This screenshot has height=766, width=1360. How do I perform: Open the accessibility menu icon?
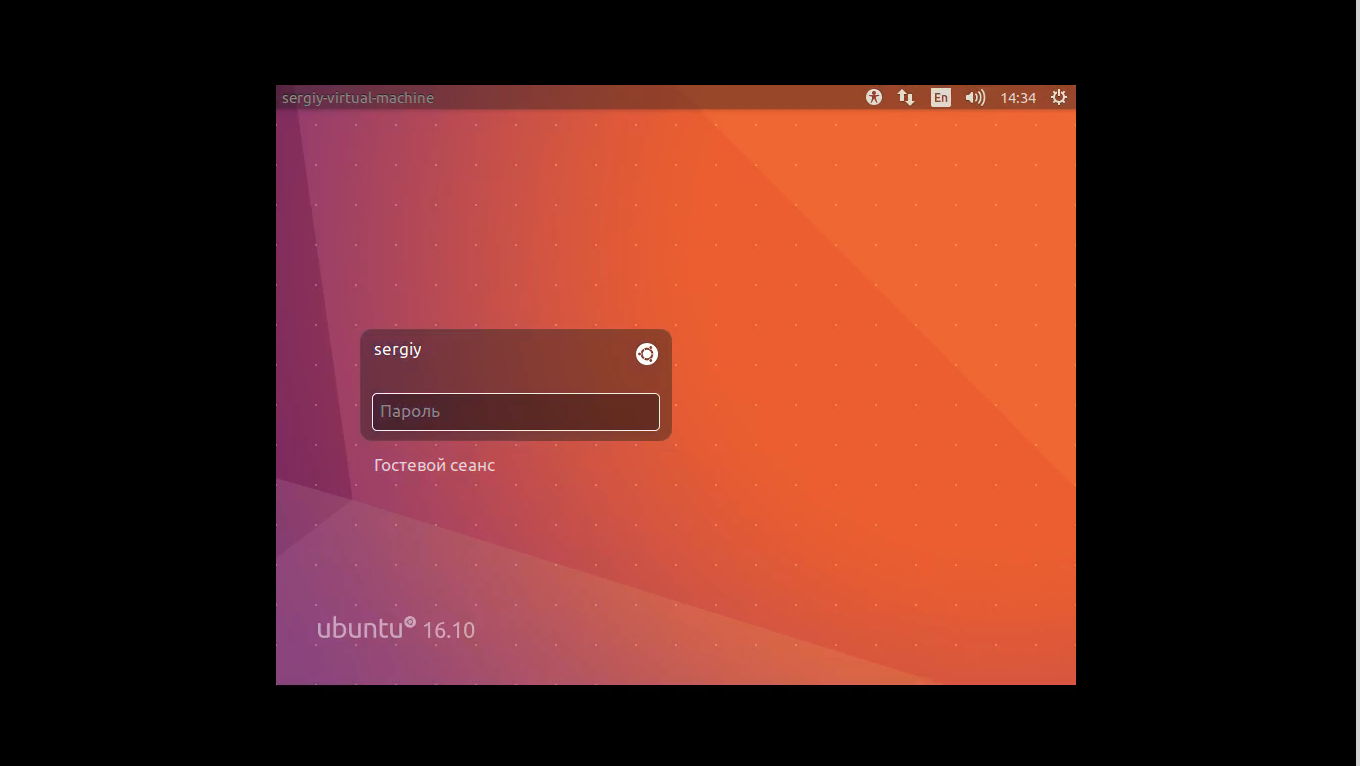(874, 97)
